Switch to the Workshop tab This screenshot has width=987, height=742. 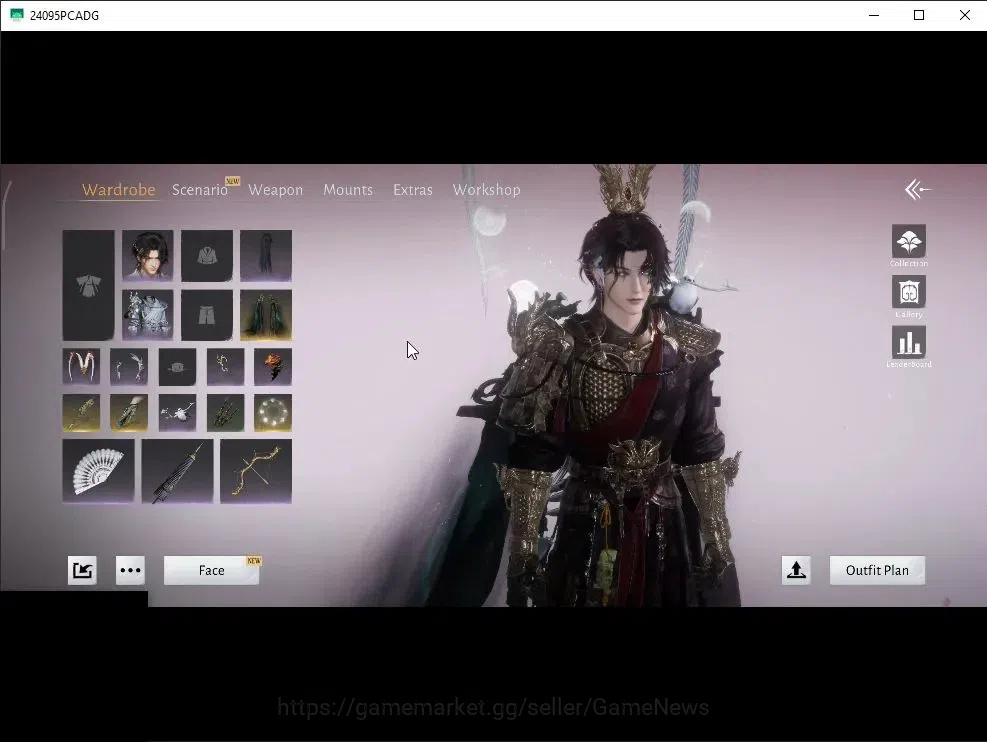tap(487, 189)
